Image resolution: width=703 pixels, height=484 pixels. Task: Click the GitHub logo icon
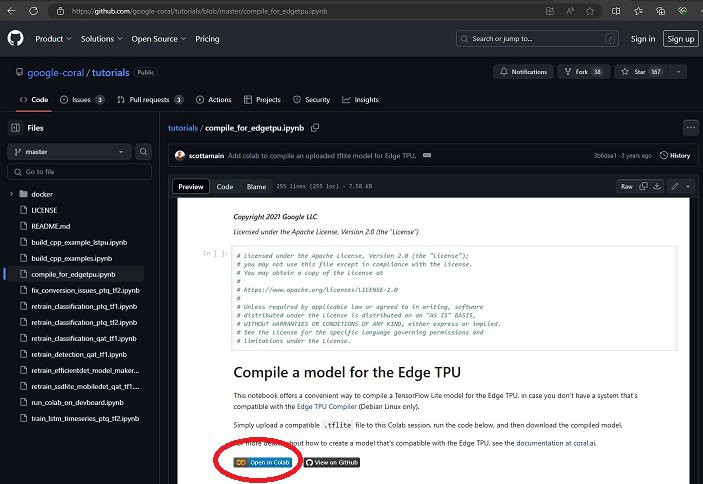point(15,39)
